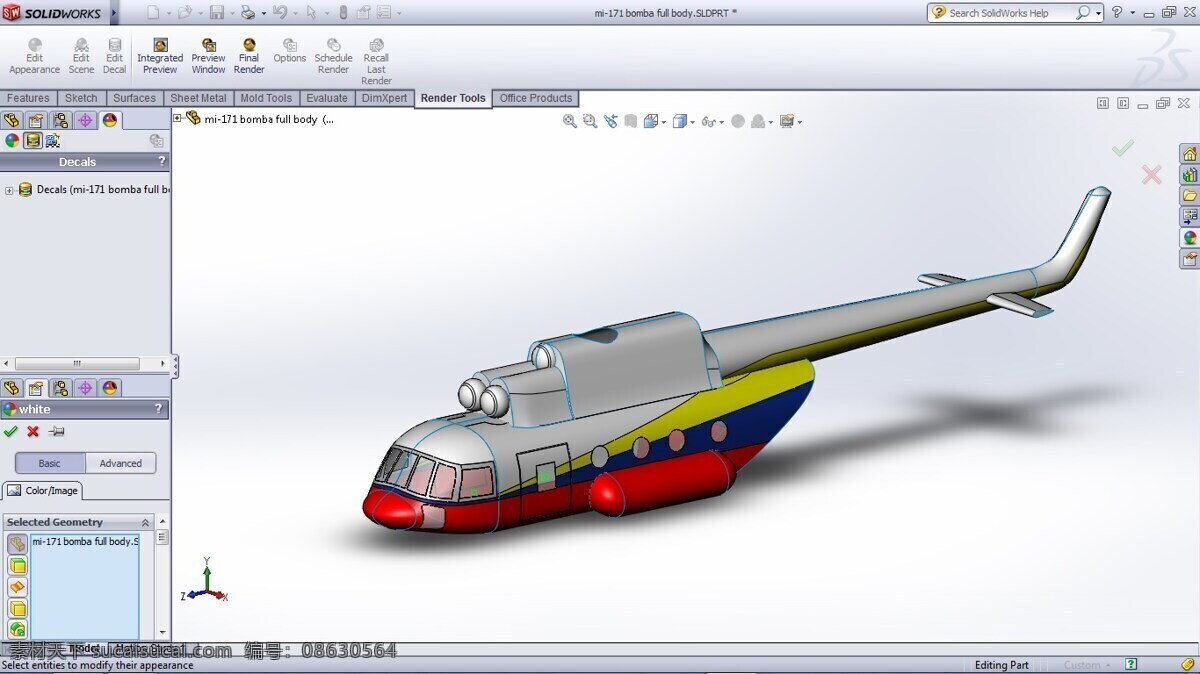Open the Custom Properties task pane icon
The height and width of the screenshot is (674, 1200).
pyautogui.click(x=1189, y=259)
